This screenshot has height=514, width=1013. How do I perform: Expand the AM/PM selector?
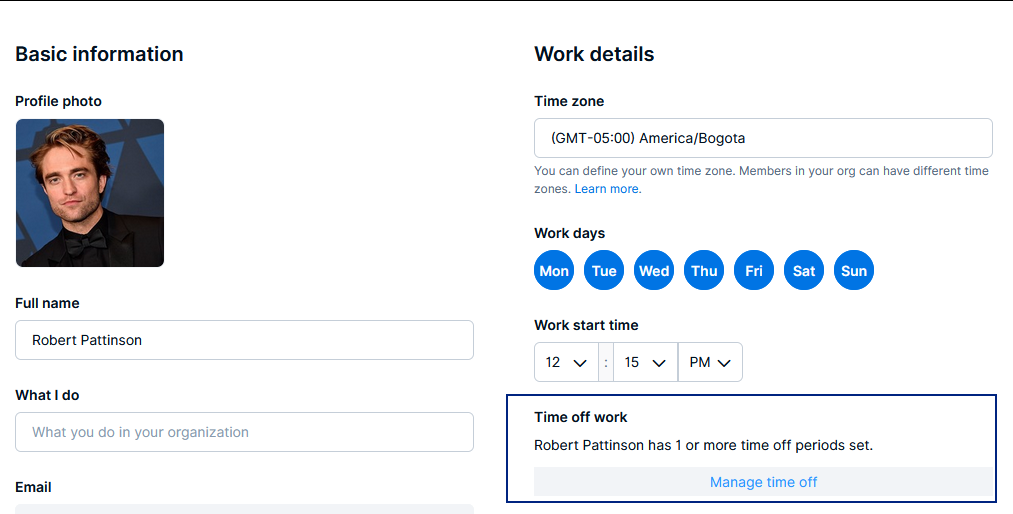[x=710, y=362]
